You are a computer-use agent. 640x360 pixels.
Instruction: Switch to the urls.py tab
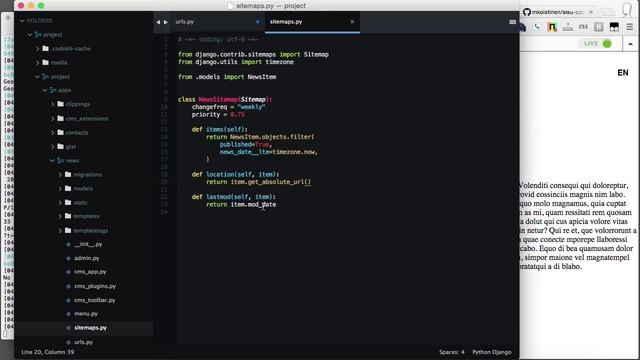184,22
